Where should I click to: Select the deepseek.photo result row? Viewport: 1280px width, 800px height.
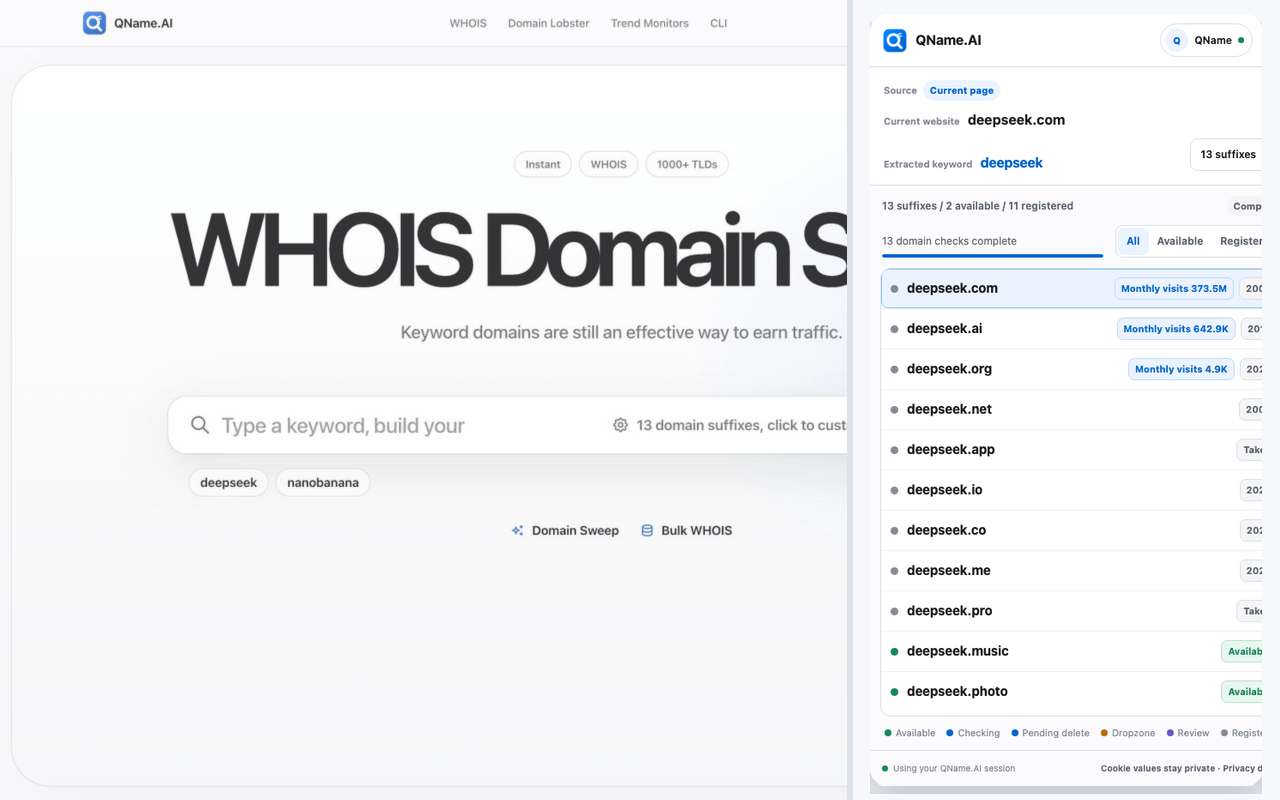click(1071, 692)
